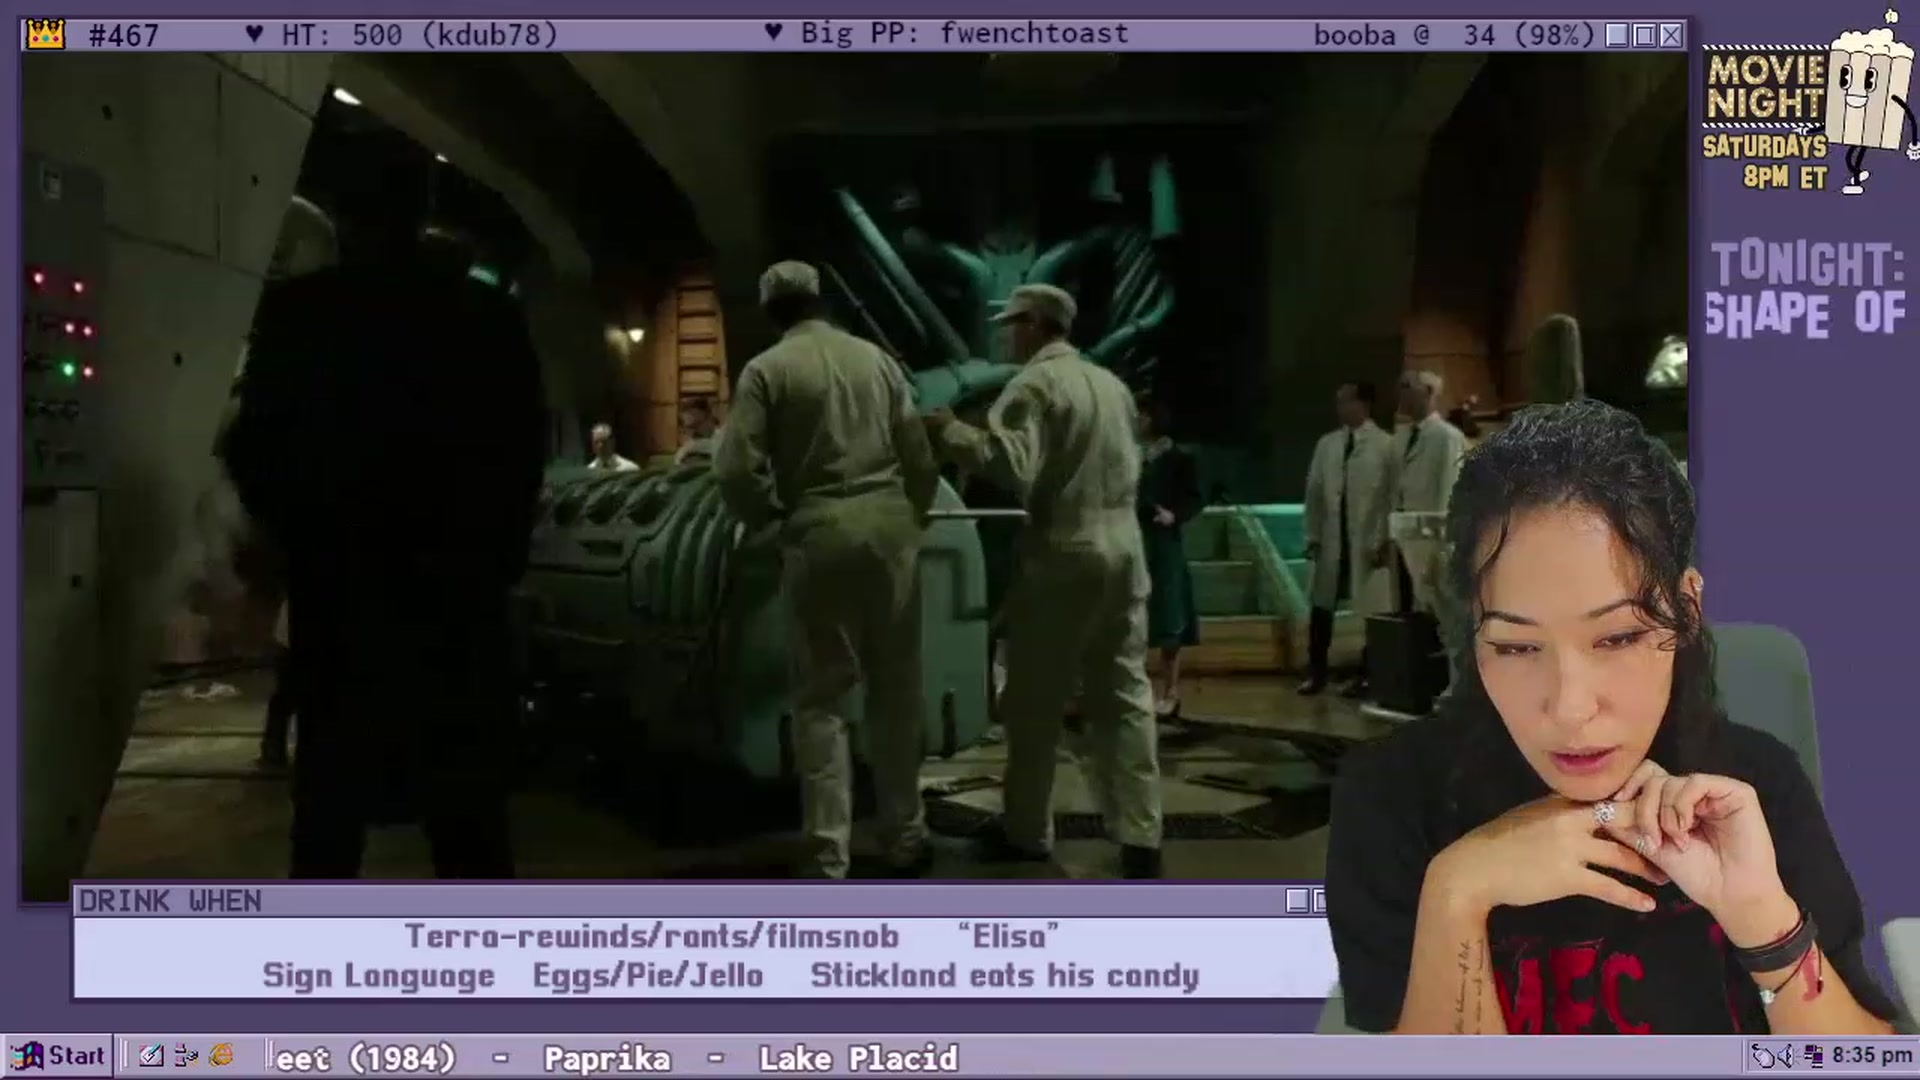Image resolution: width=1920 pixels, height=1080 pixels.
Task: Click the 'Eggs/Pie/Jello' drink rule
Action: tap(648, 976)
